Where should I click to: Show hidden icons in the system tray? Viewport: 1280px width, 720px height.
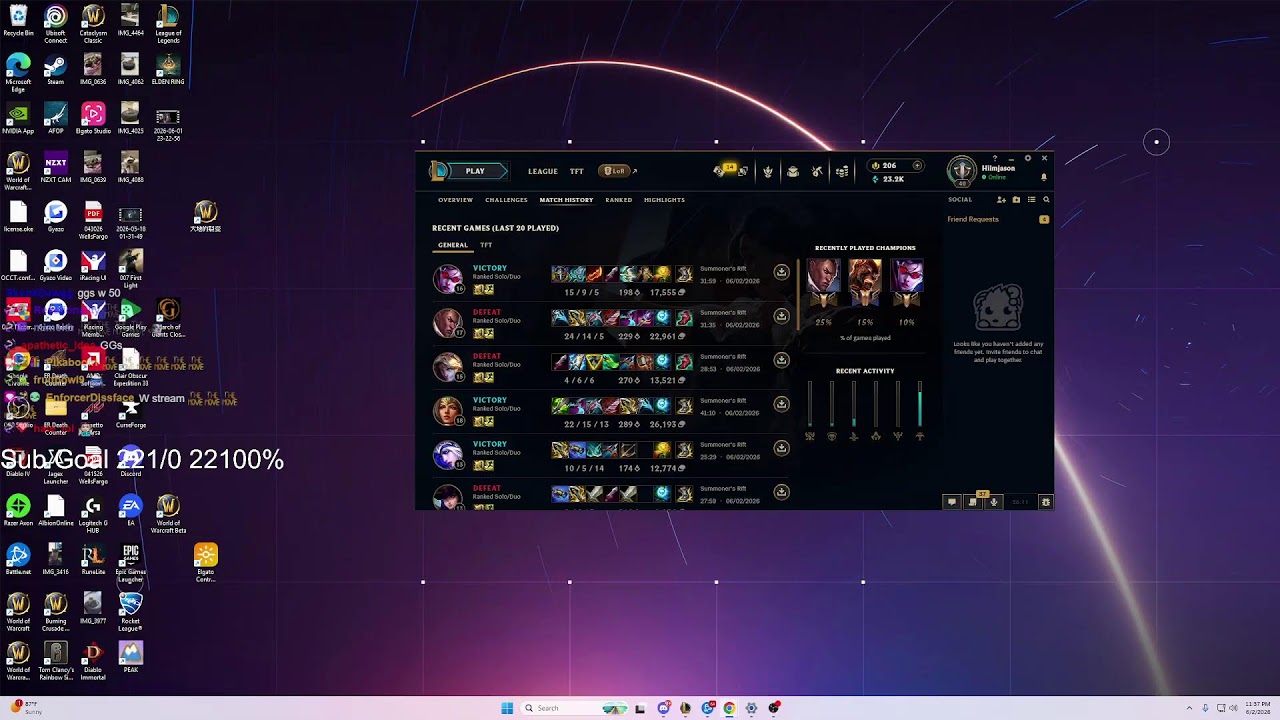(1189, 708)
